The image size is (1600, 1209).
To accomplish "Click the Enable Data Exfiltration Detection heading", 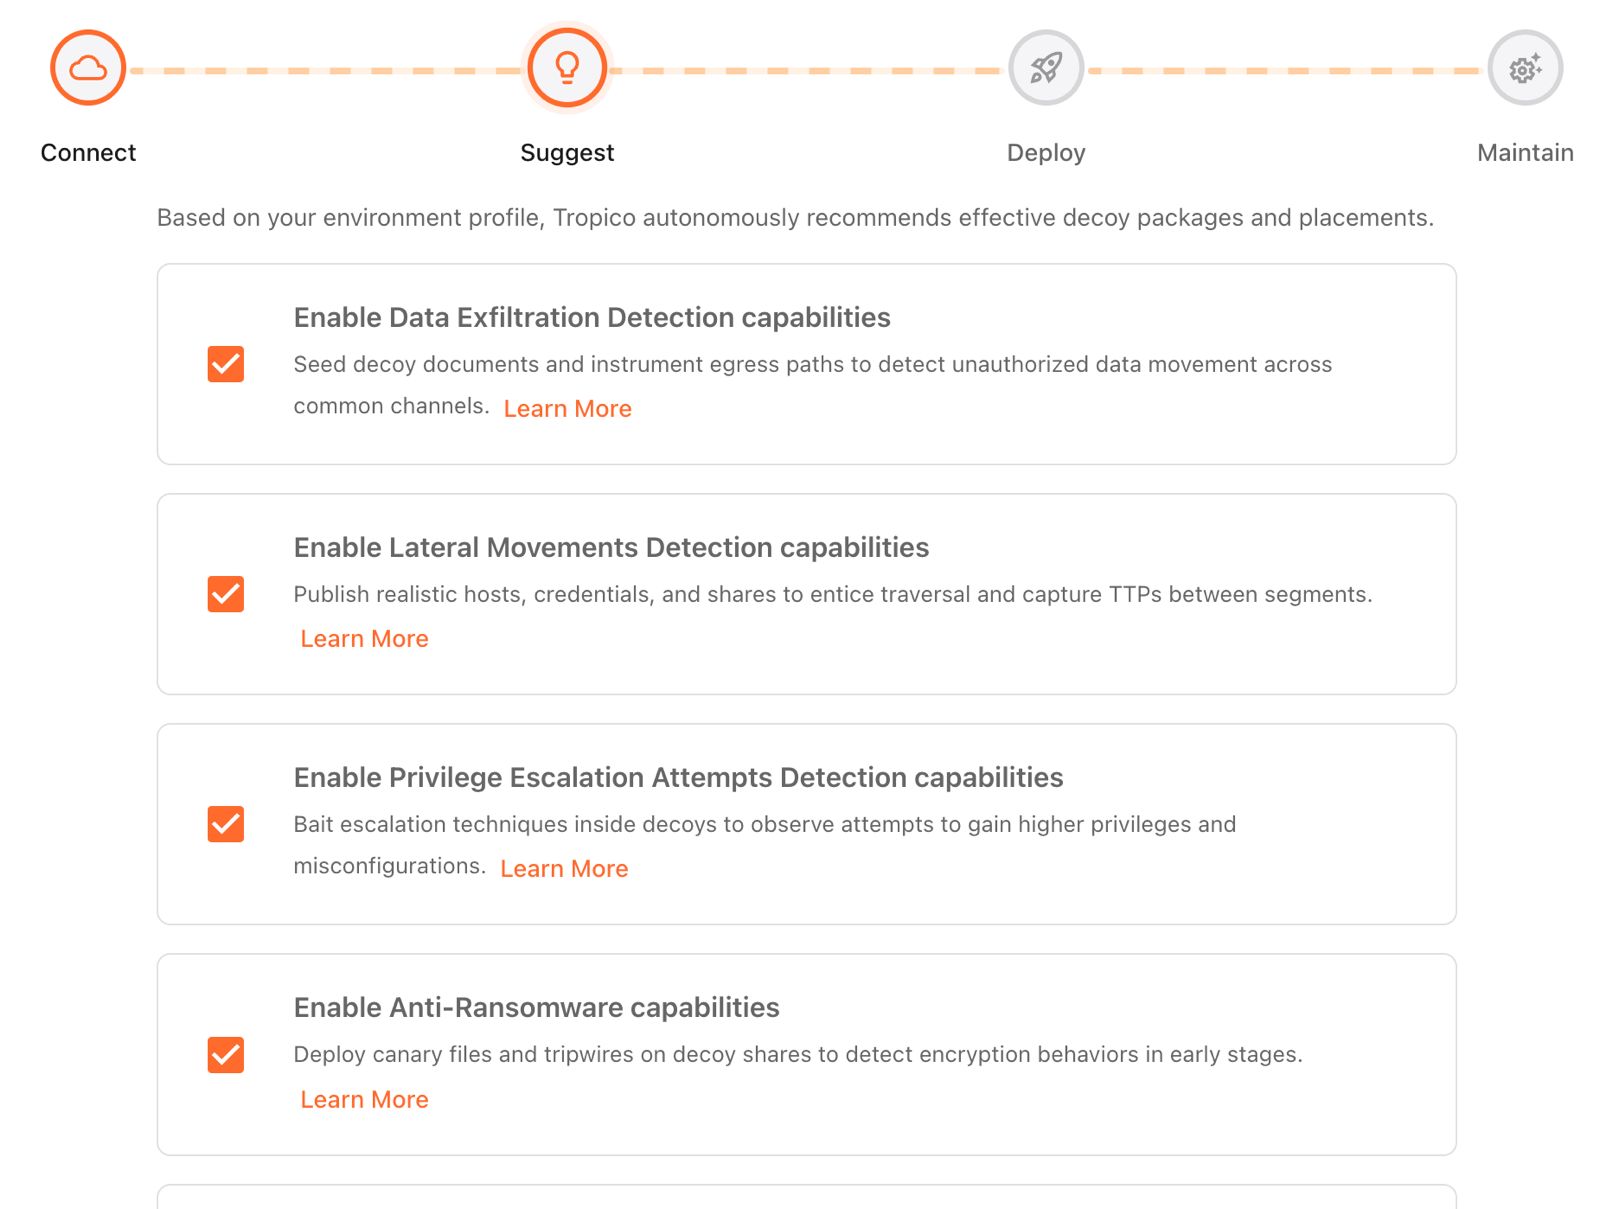I will [x=592, y=318].
